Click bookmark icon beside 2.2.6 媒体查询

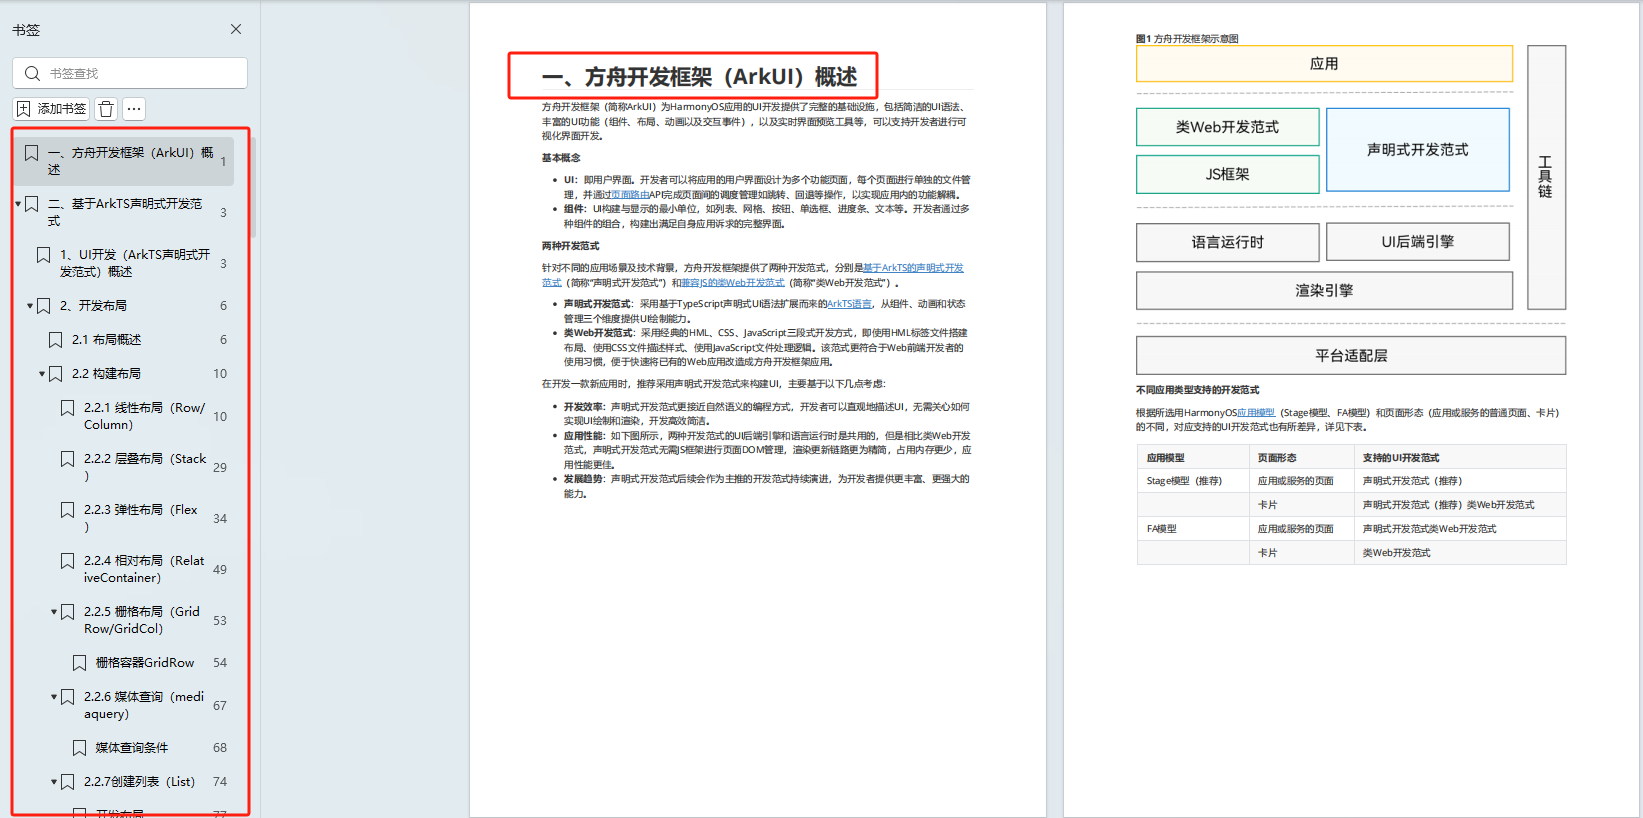click(x=68, y=697)
